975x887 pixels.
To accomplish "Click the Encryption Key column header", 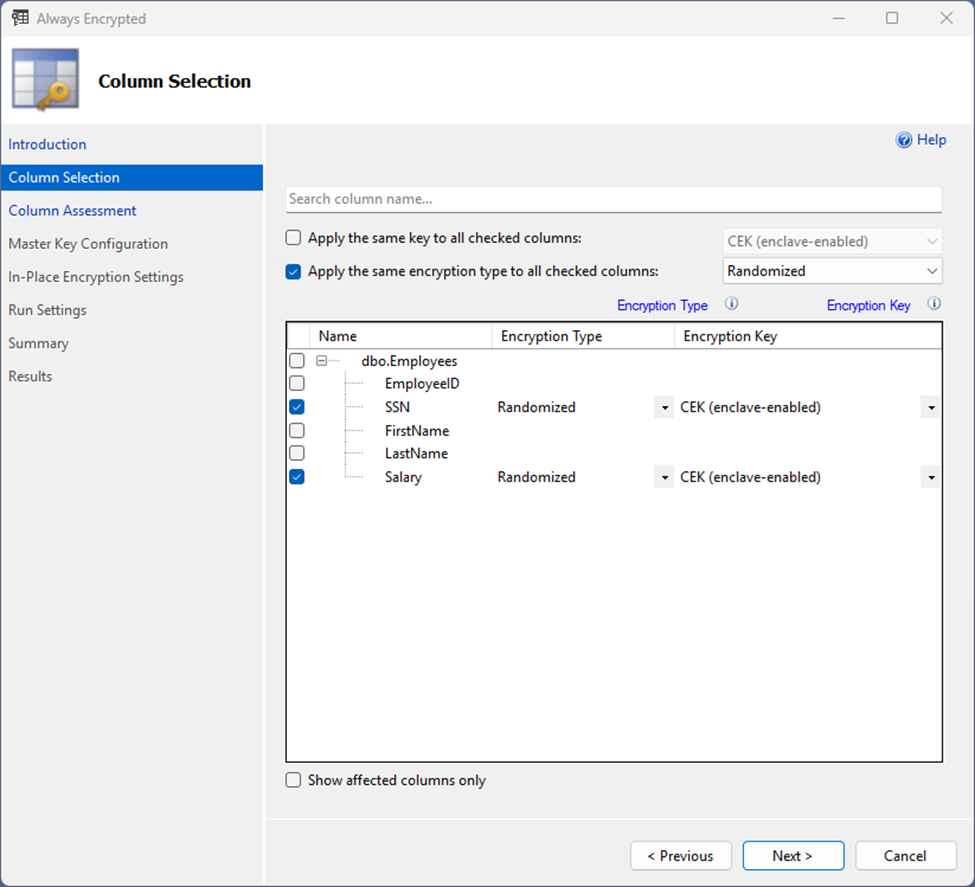I will pos(808,336).
